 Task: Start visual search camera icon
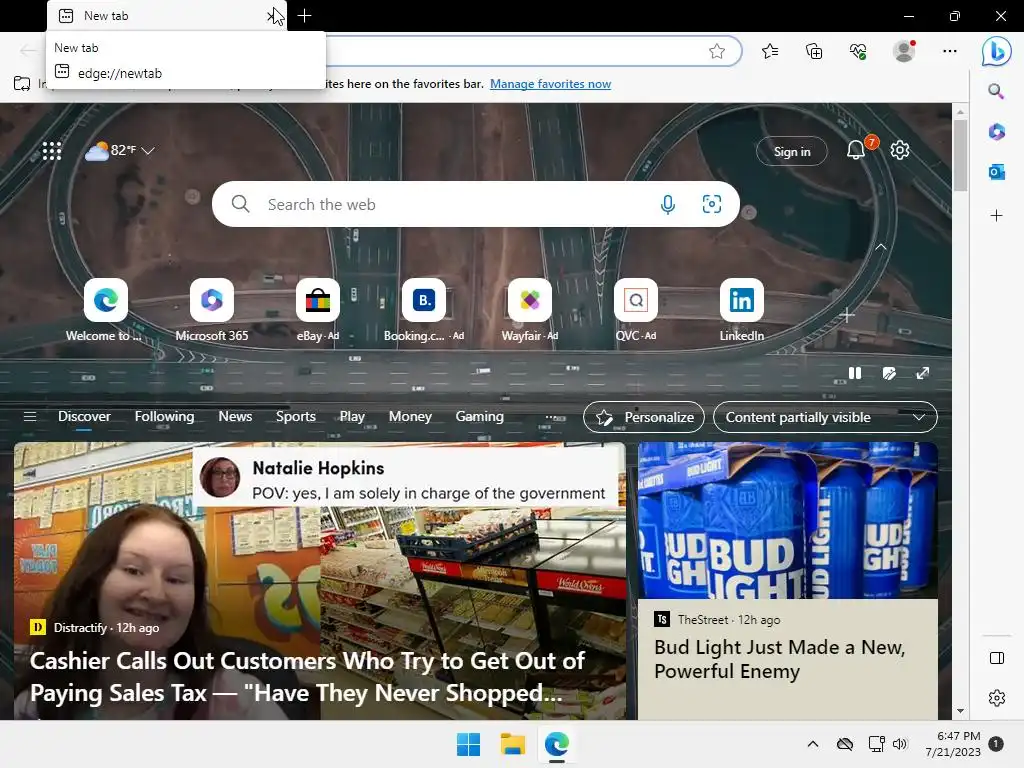tap(712, 204)
